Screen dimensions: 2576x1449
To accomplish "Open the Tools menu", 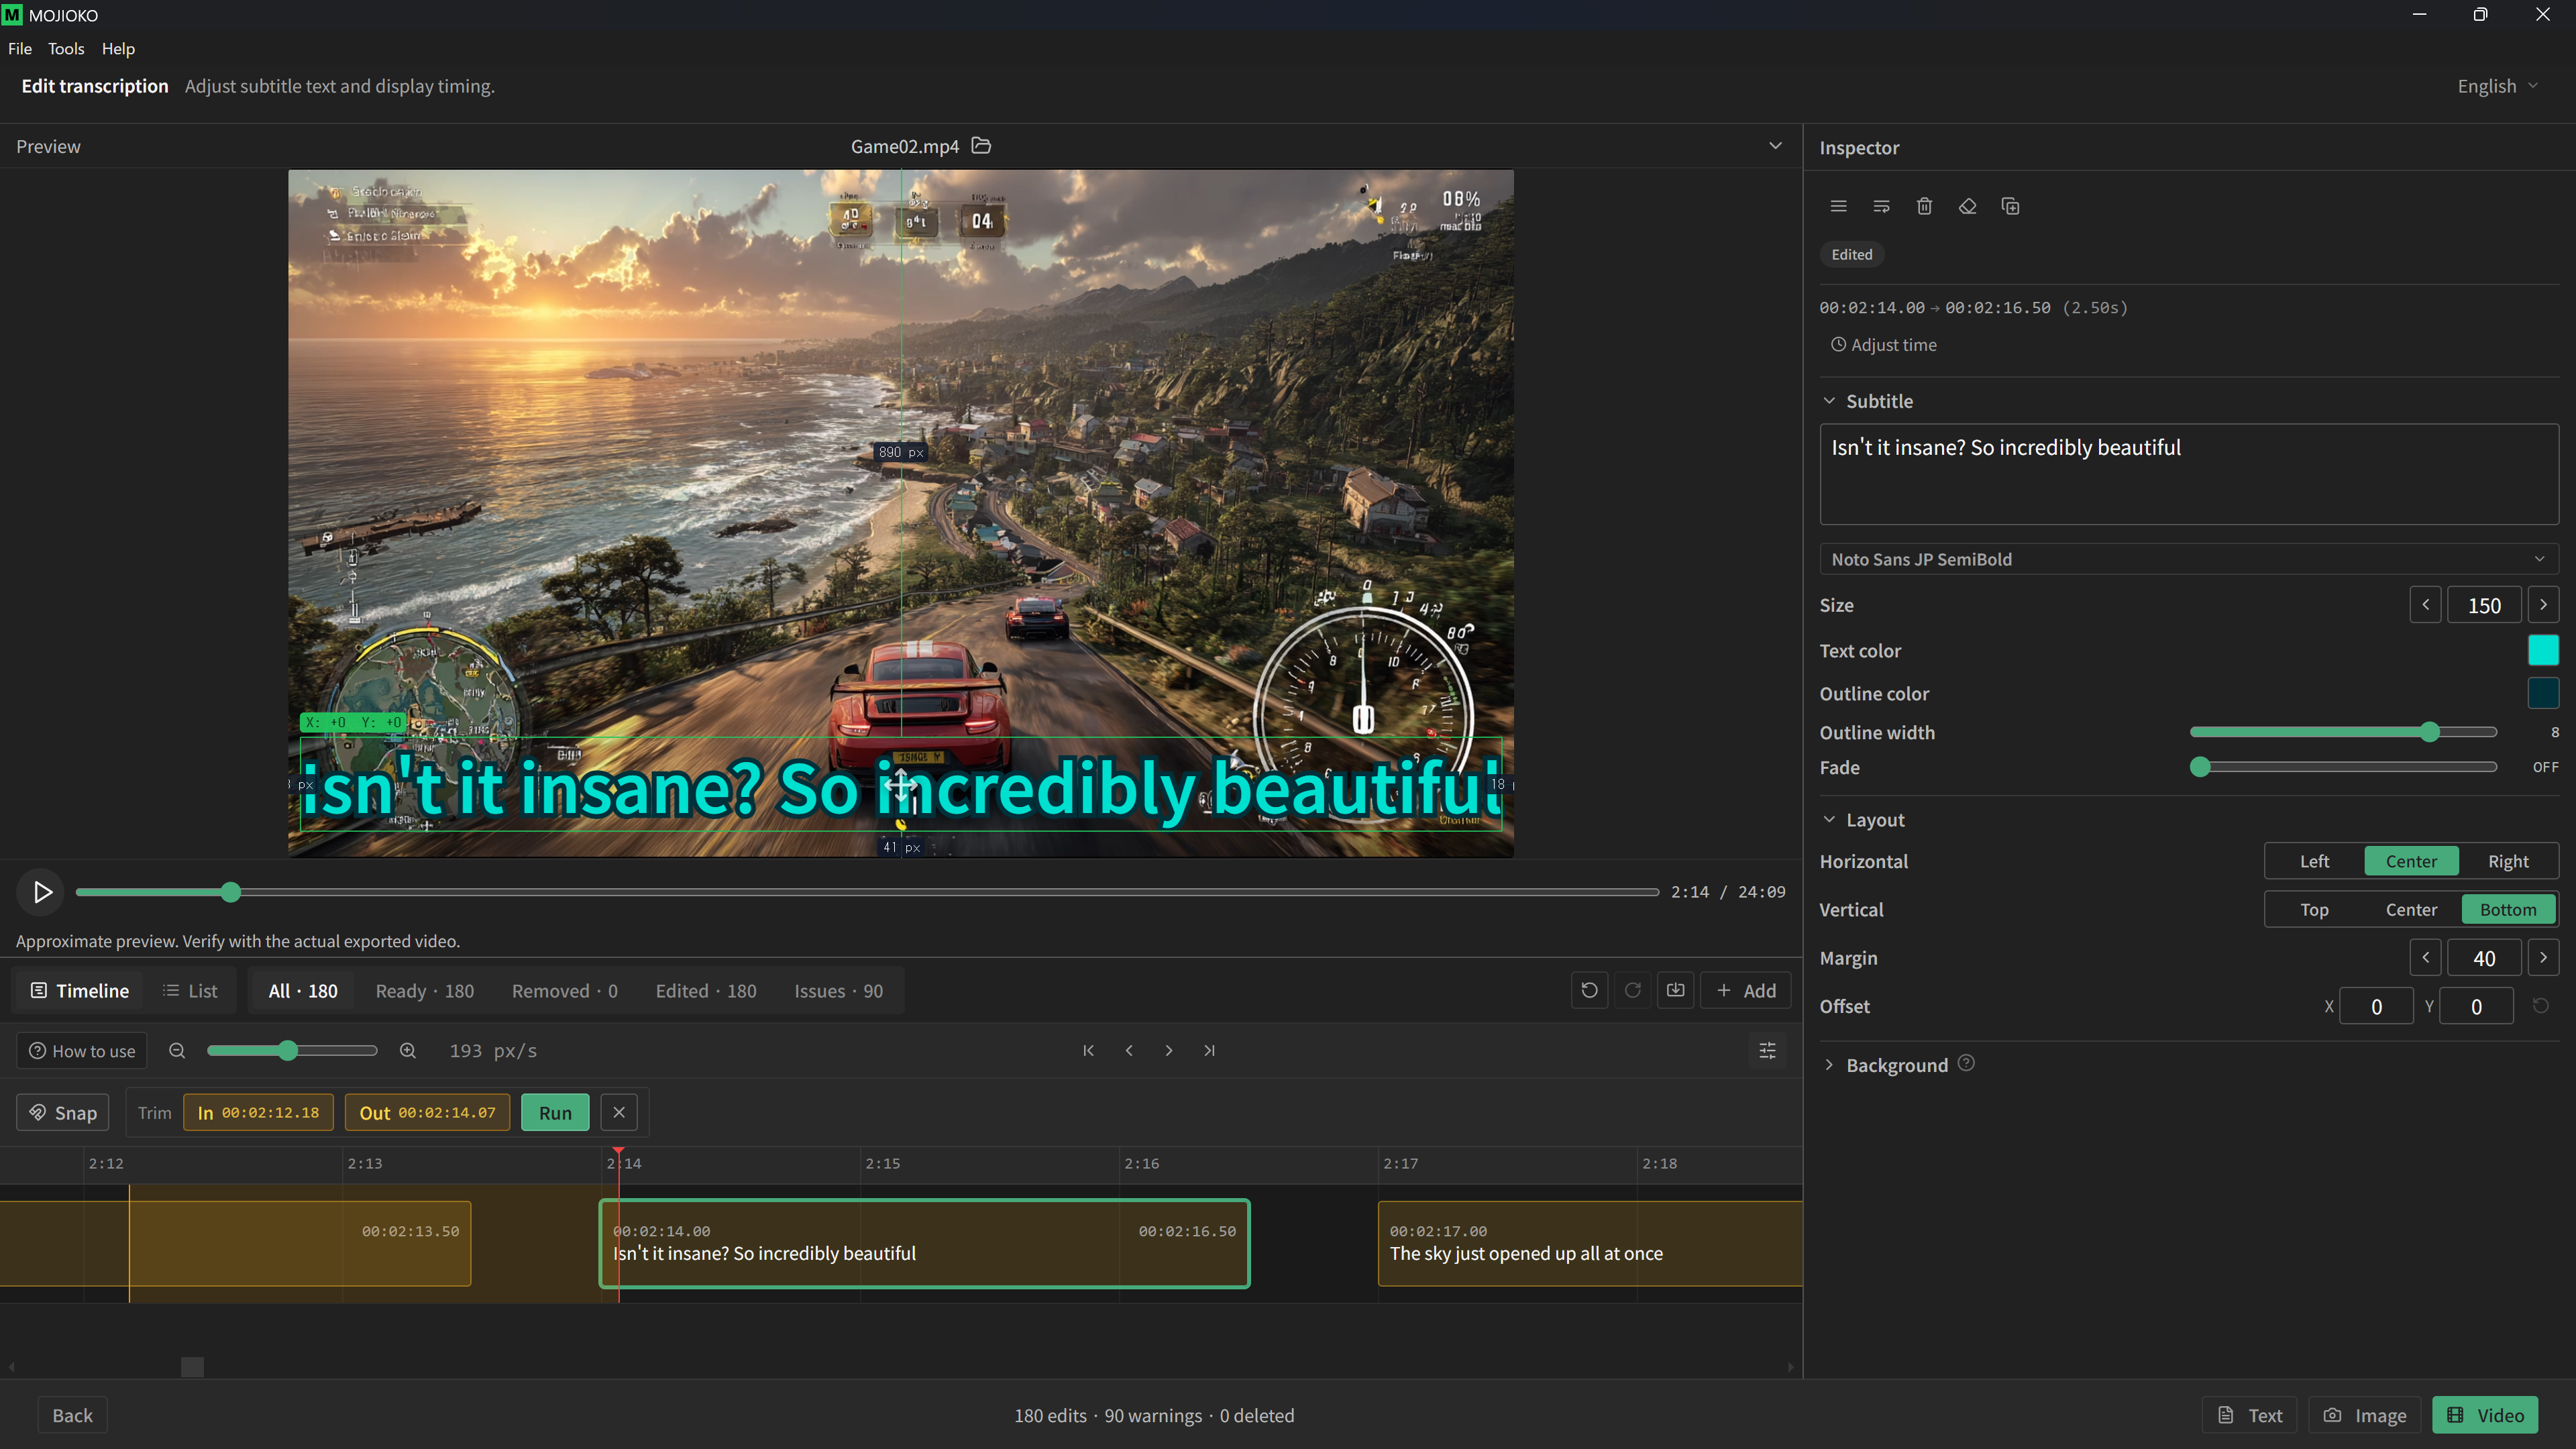I will click(x=66, y=48).
